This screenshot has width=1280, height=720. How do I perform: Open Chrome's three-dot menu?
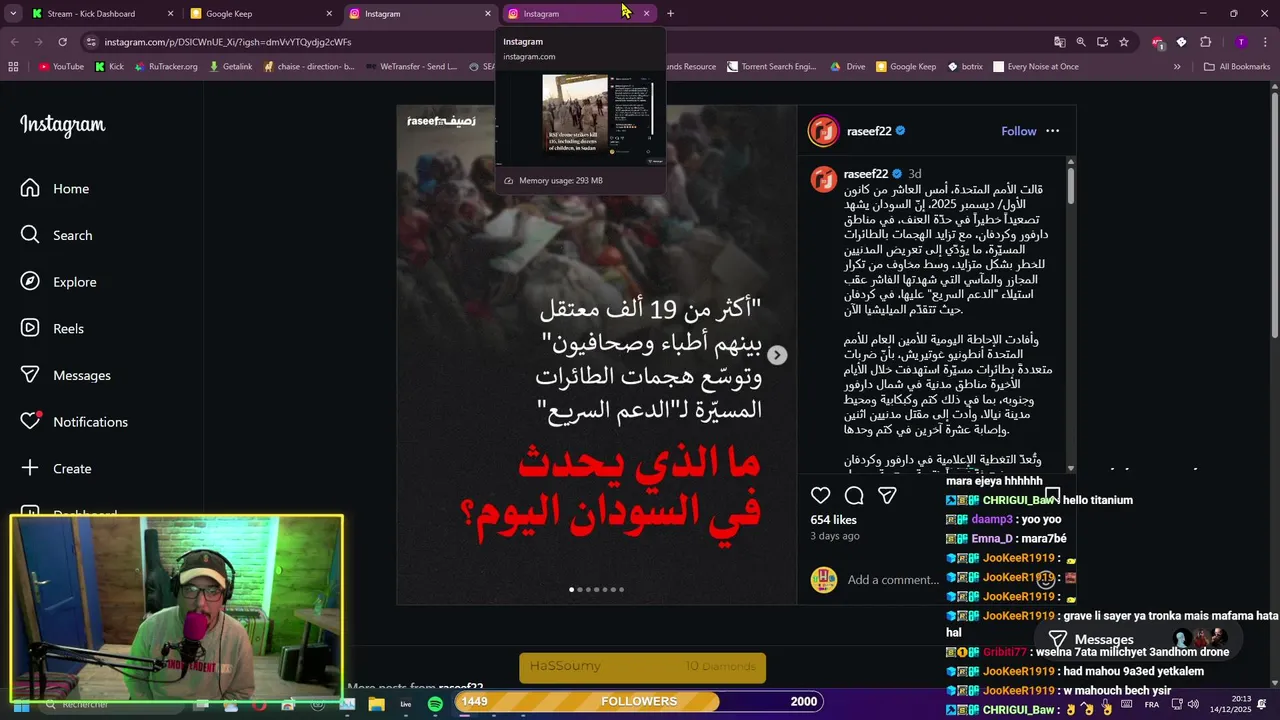click(1266, 42)
